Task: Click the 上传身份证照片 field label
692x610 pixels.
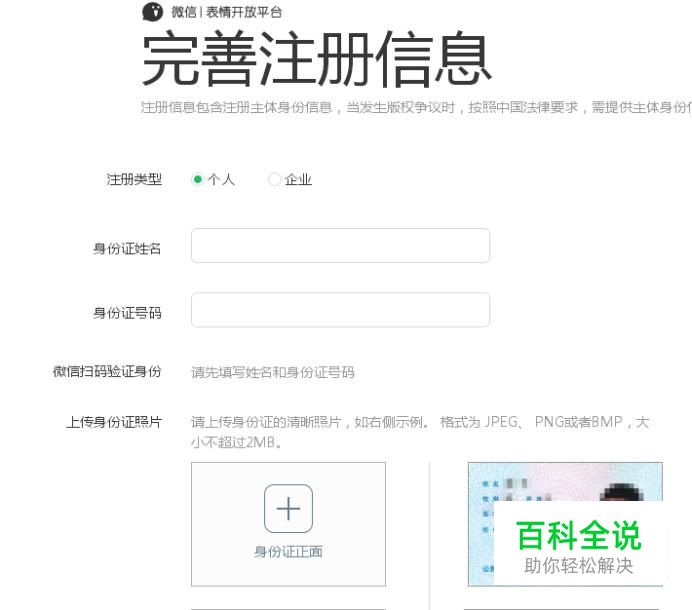Action: (x=114, y=422)
